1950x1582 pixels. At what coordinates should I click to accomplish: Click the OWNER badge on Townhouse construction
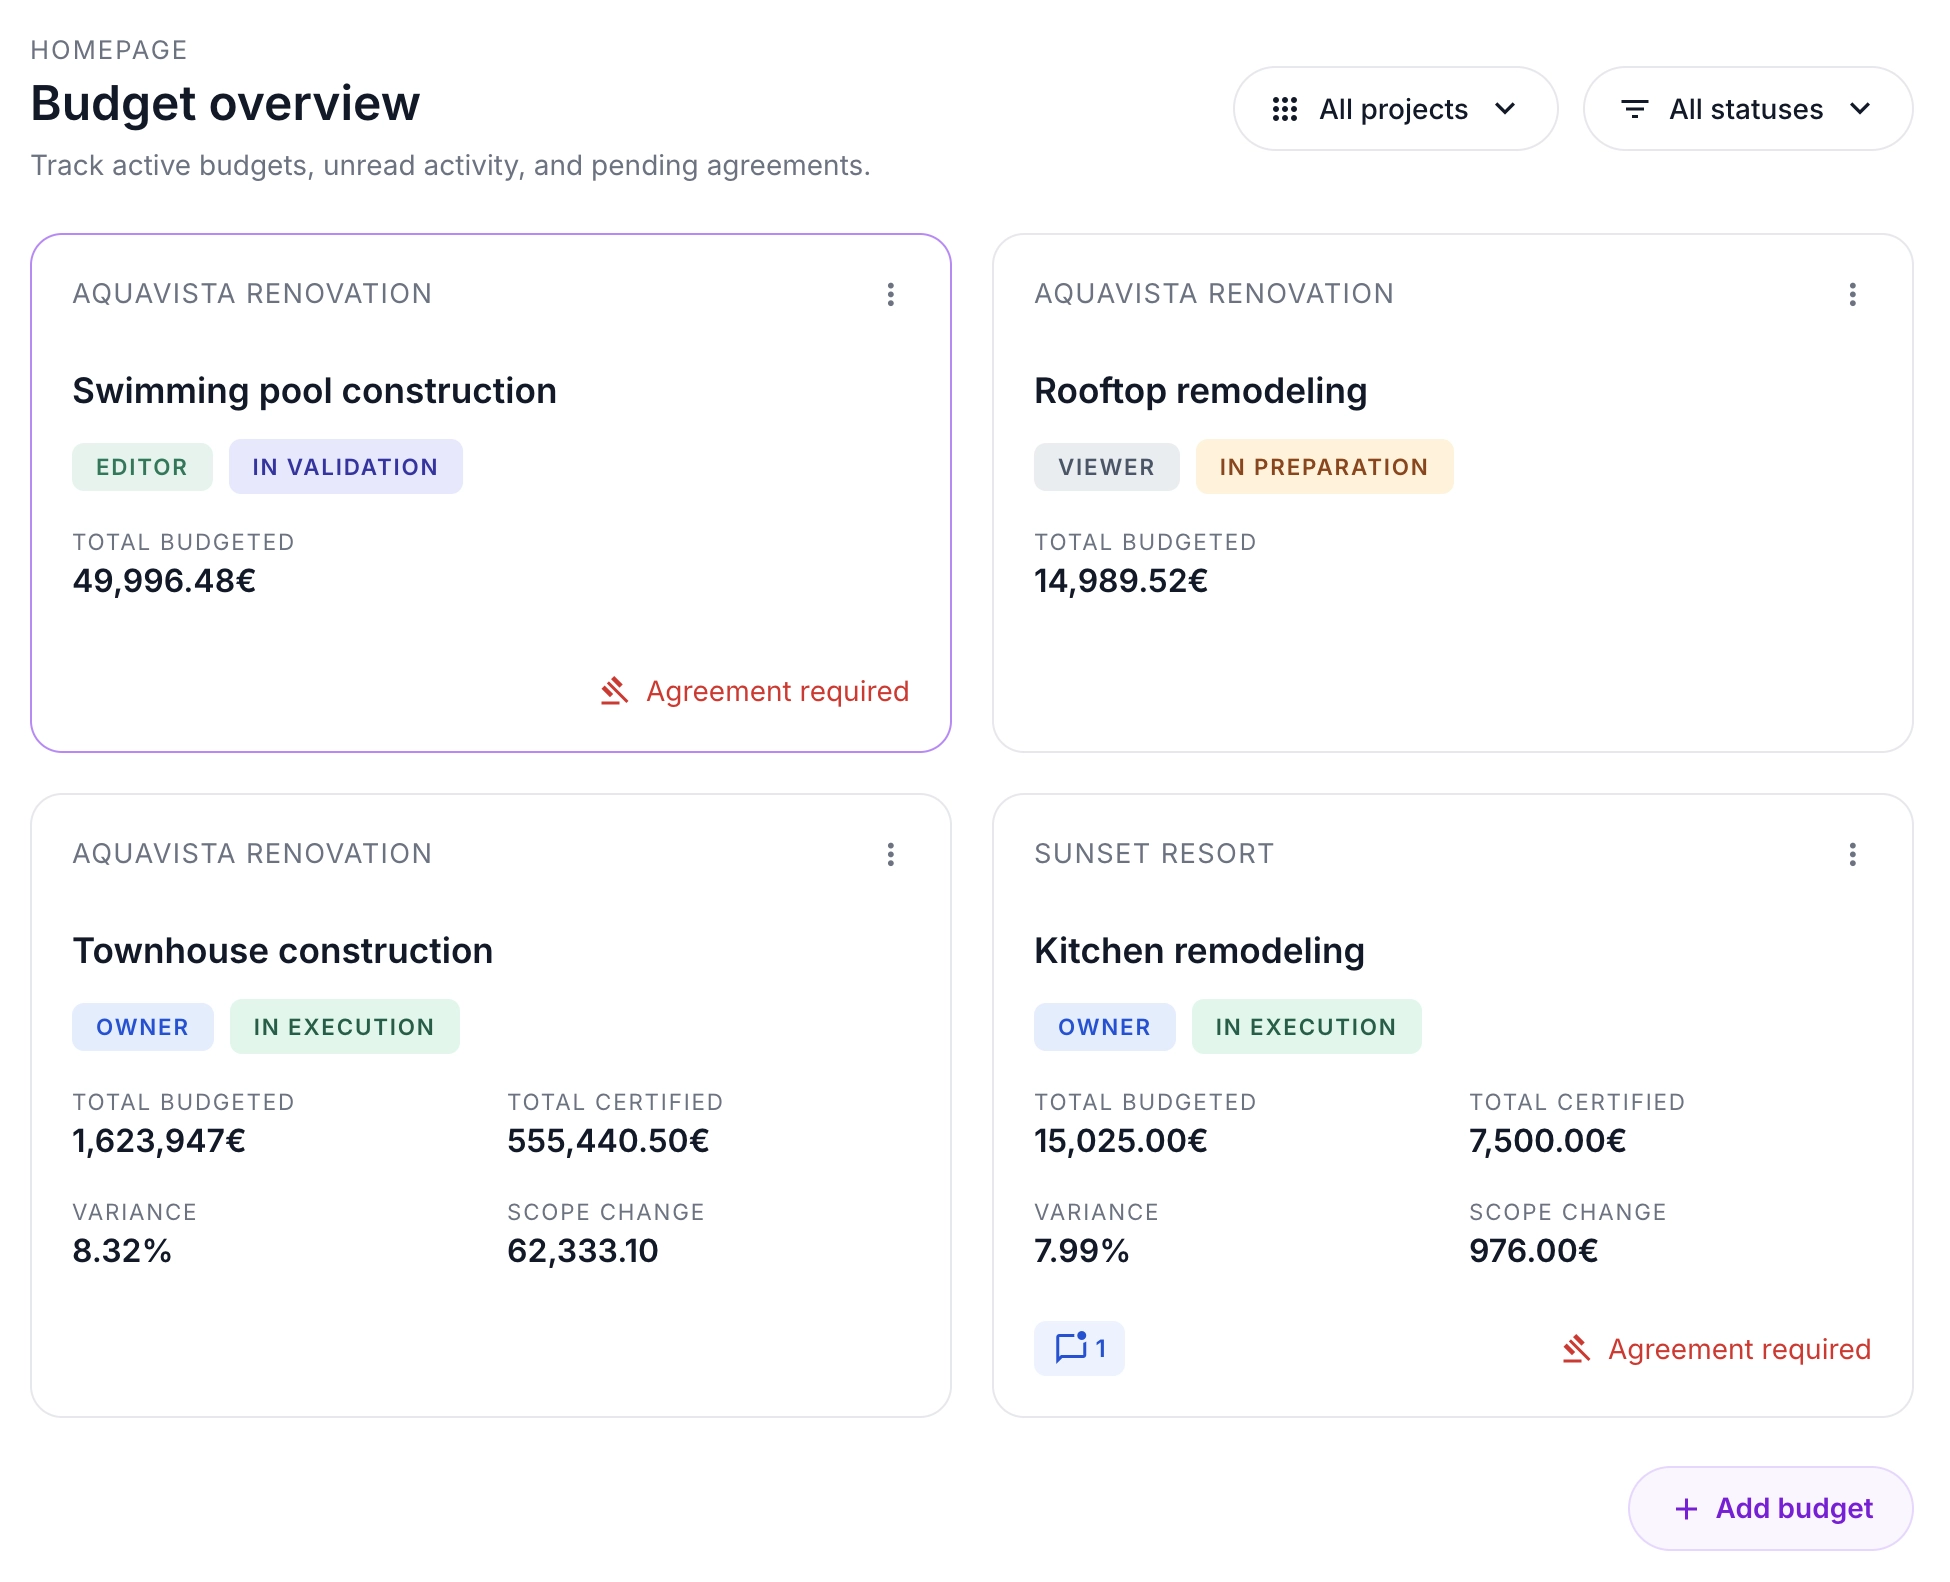[142, 1026]
